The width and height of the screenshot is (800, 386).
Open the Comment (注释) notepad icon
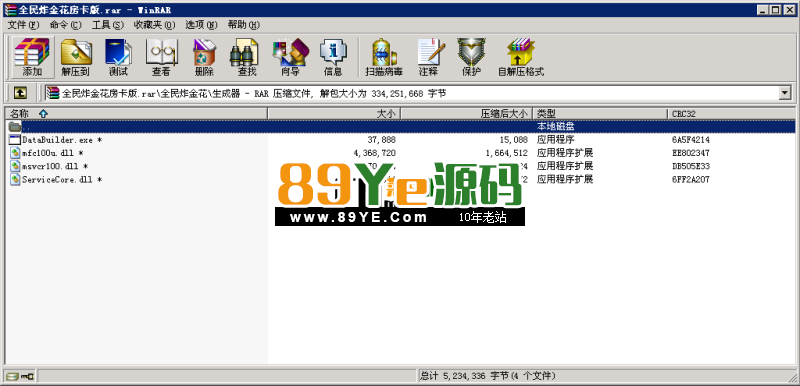pos(429,57)
